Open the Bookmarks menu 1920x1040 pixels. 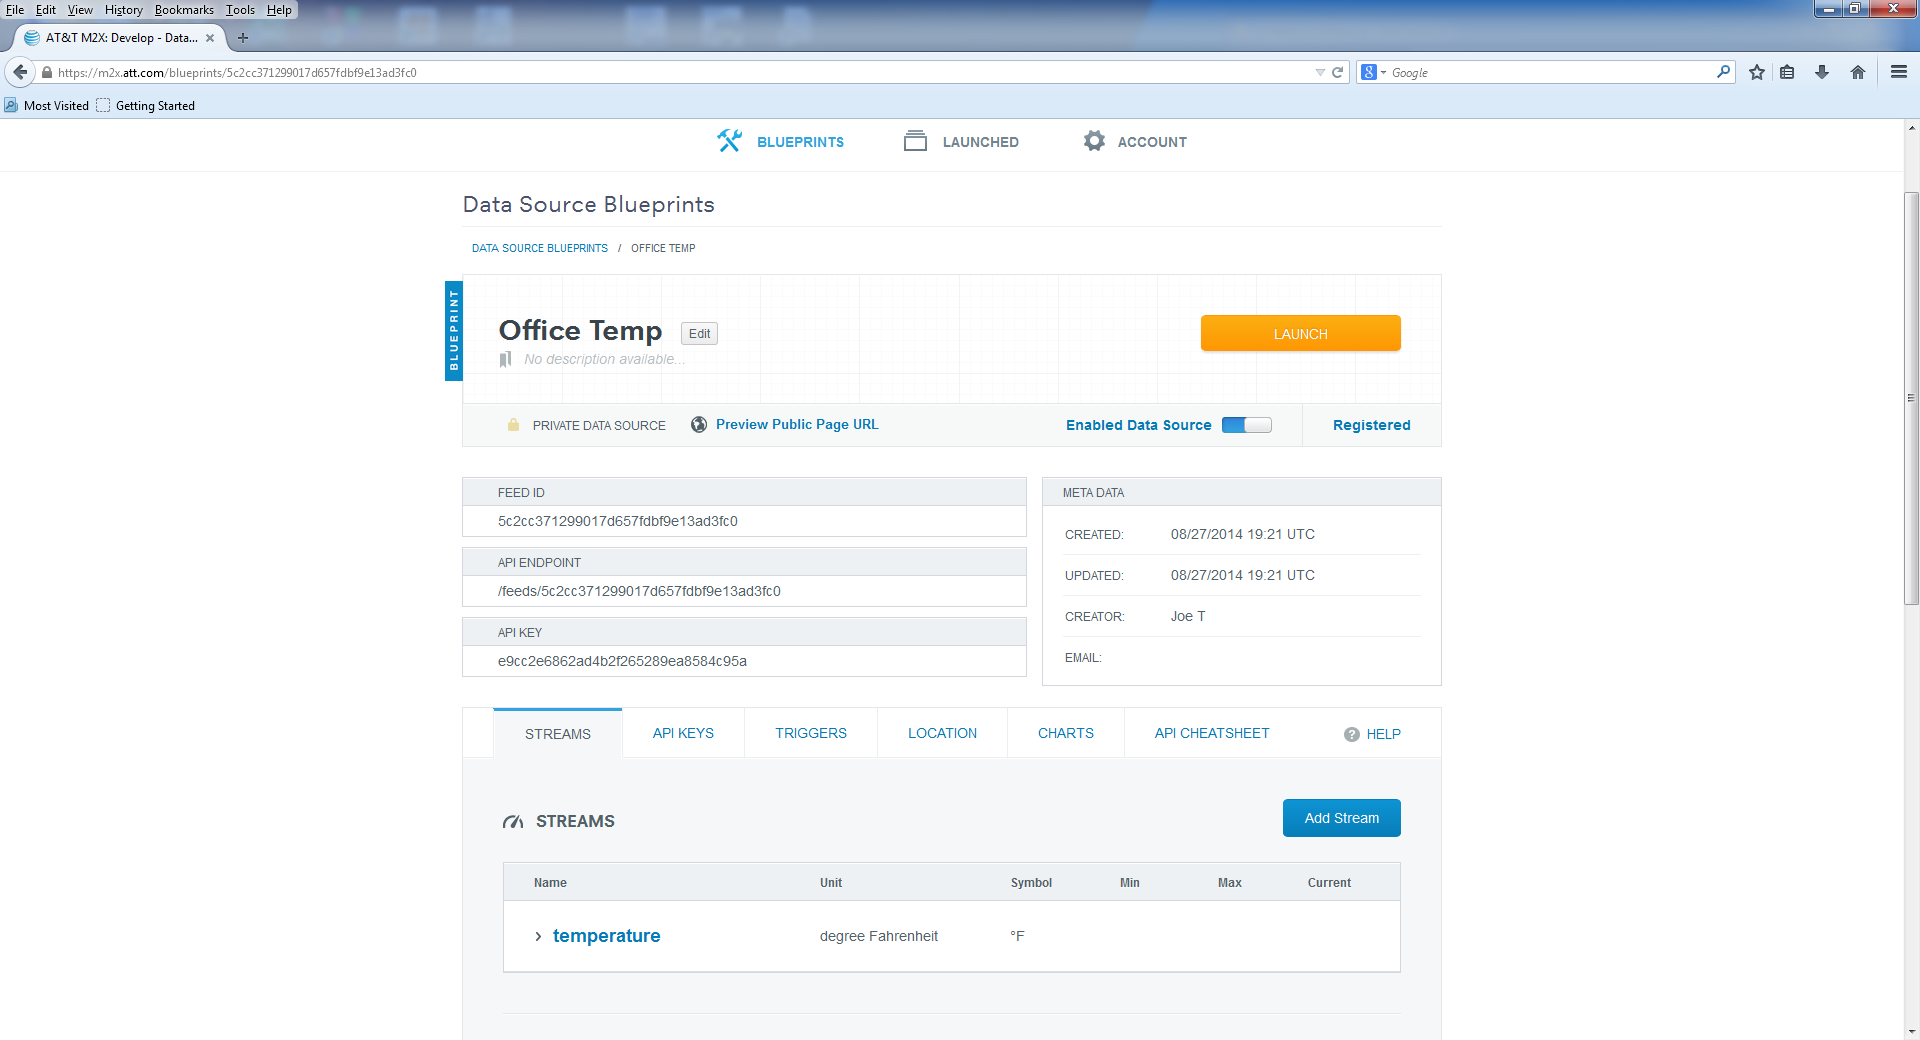click(x=184, y=10)
